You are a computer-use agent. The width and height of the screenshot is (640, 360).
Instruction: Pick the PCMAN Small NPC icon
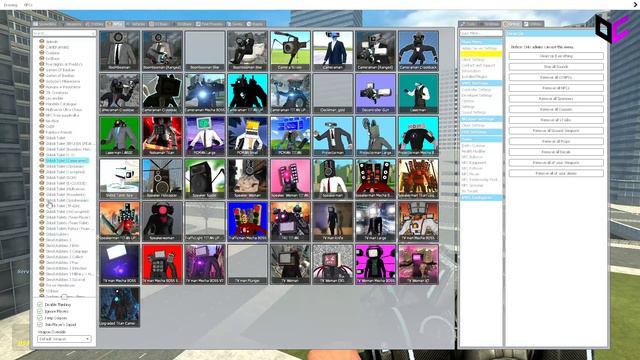click(x=247, y=136)
